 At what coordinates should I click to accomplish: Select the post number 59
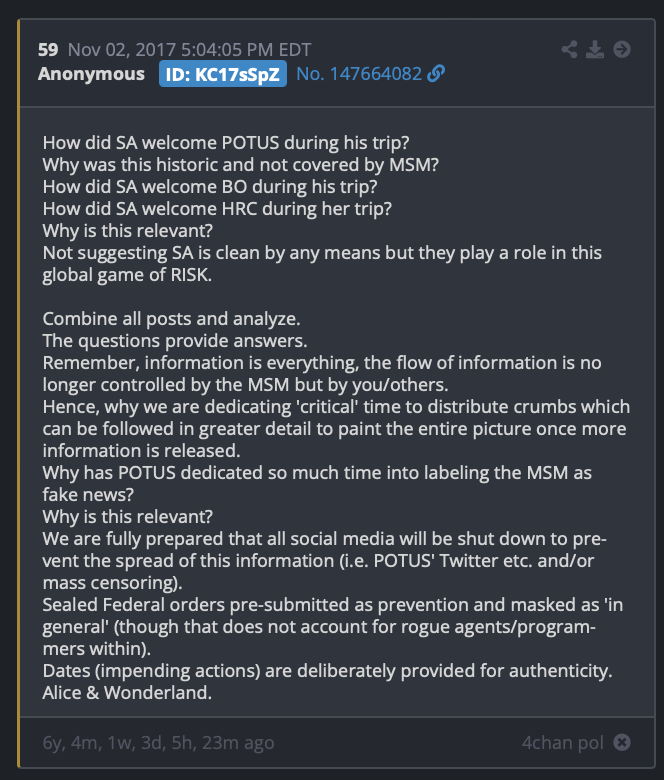[x=48, y=50]
